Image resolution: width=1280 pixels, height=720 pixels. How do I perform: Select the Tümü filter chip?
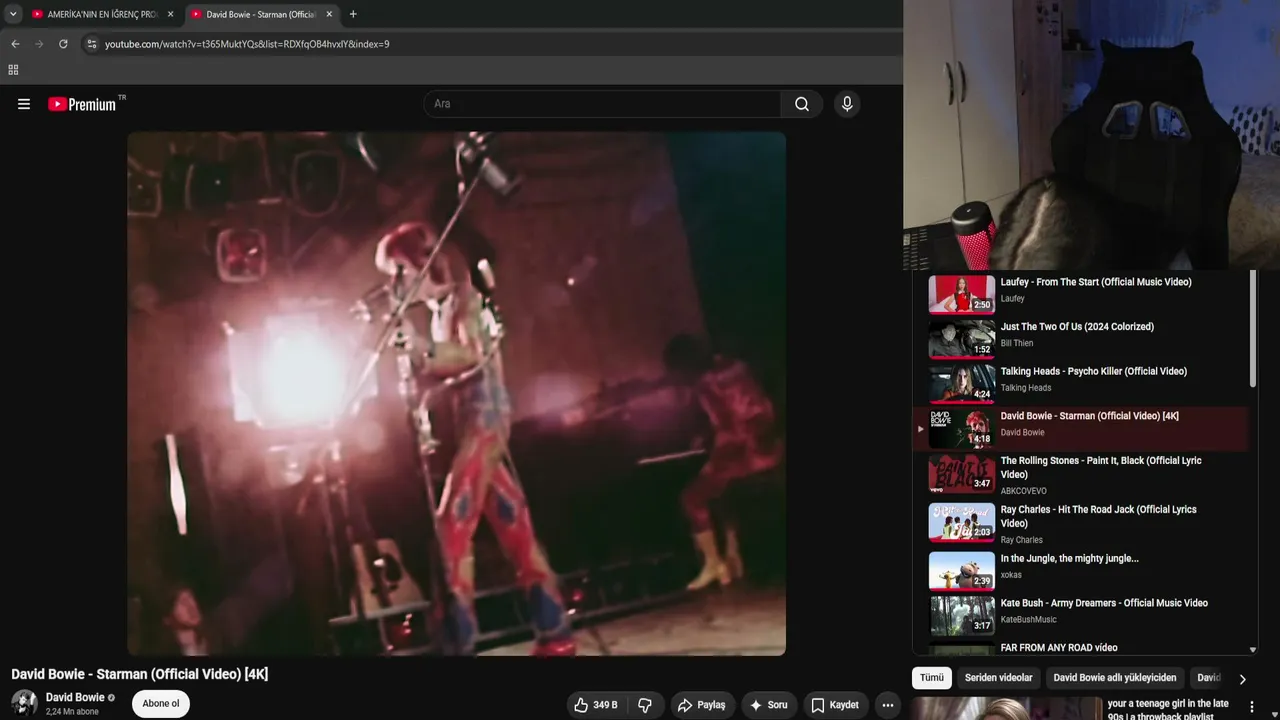[932, 678]
